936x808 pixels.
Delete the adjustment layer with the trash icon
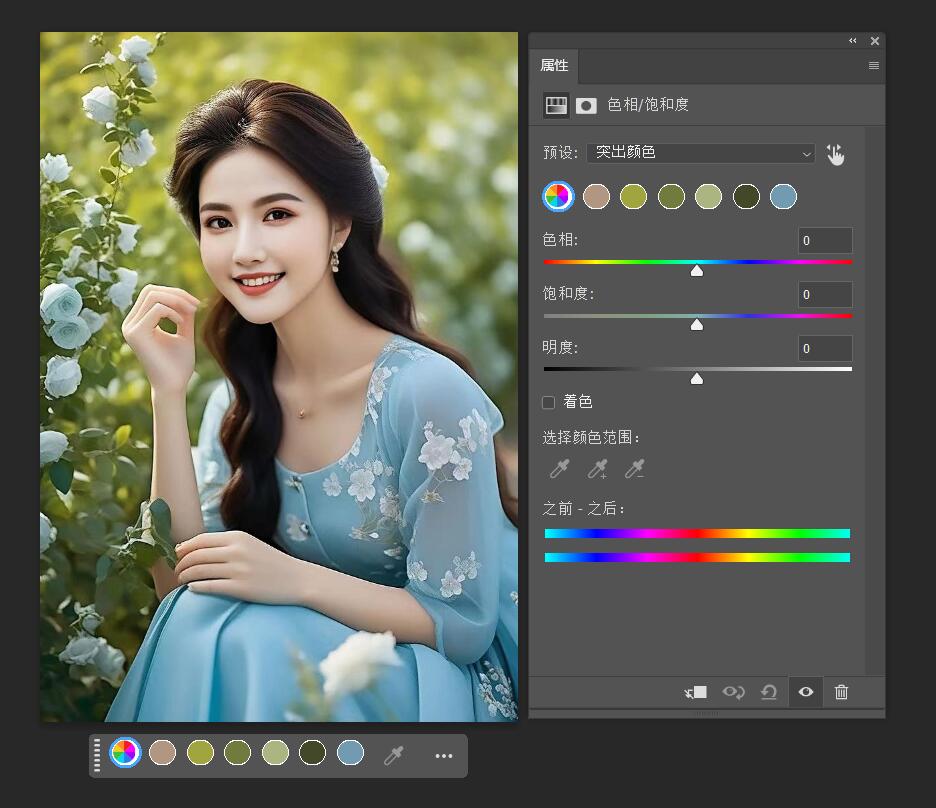pos(842,692)
